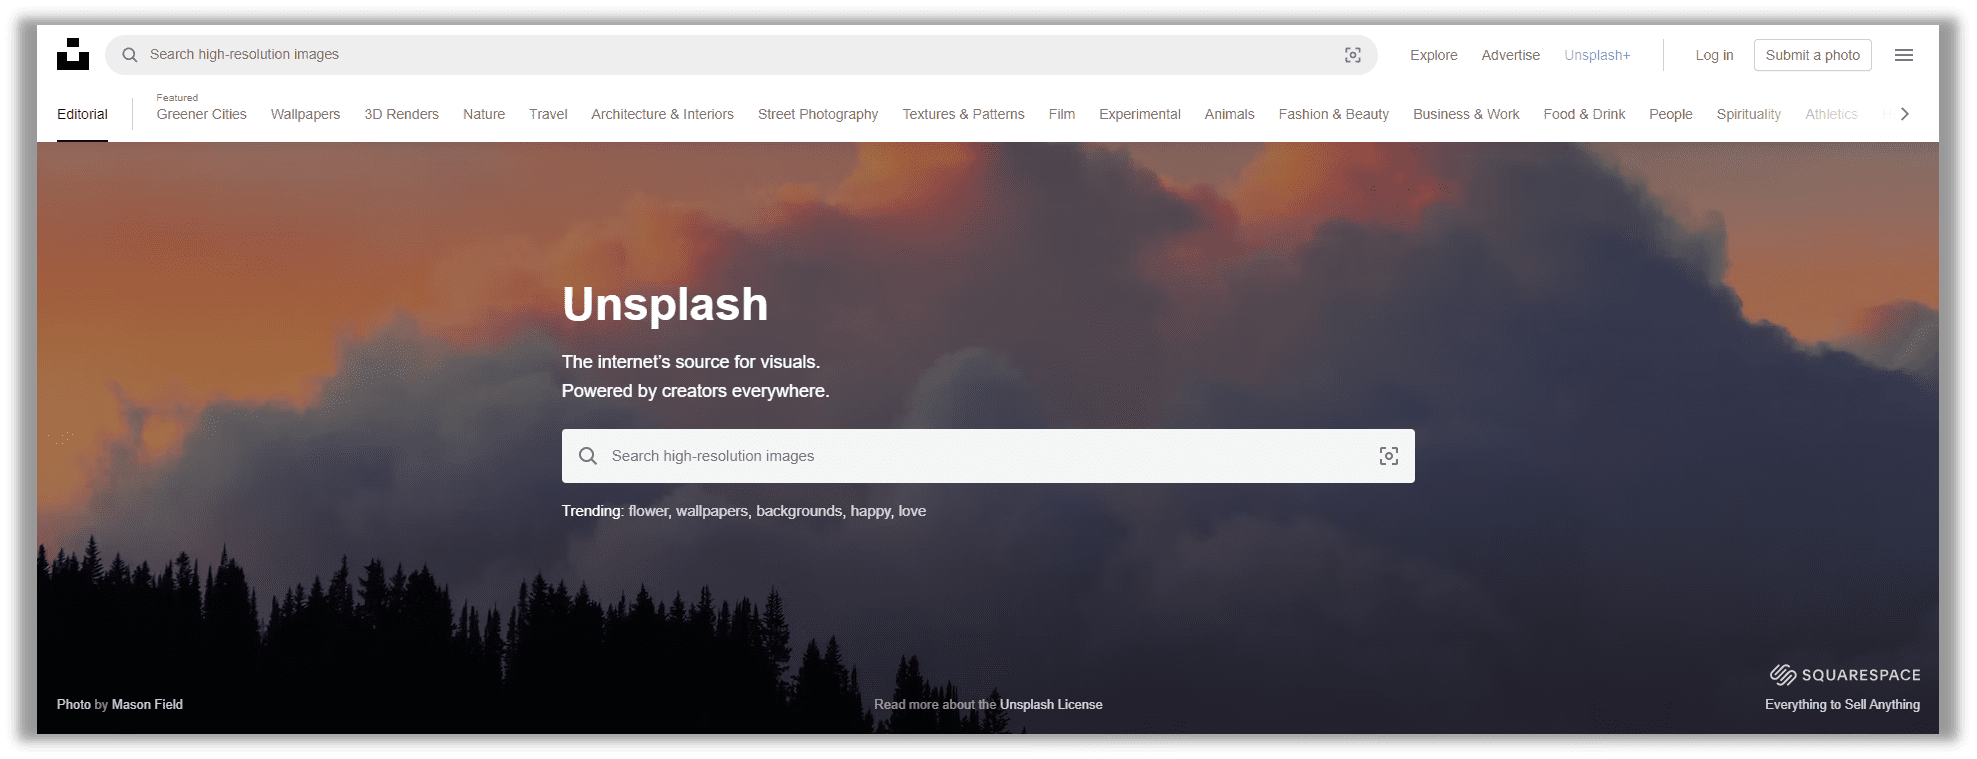Open the Spirituality category
The width and height of the screenshot is (1977, 759).
pyautogui.click(x=1749, y=114)
